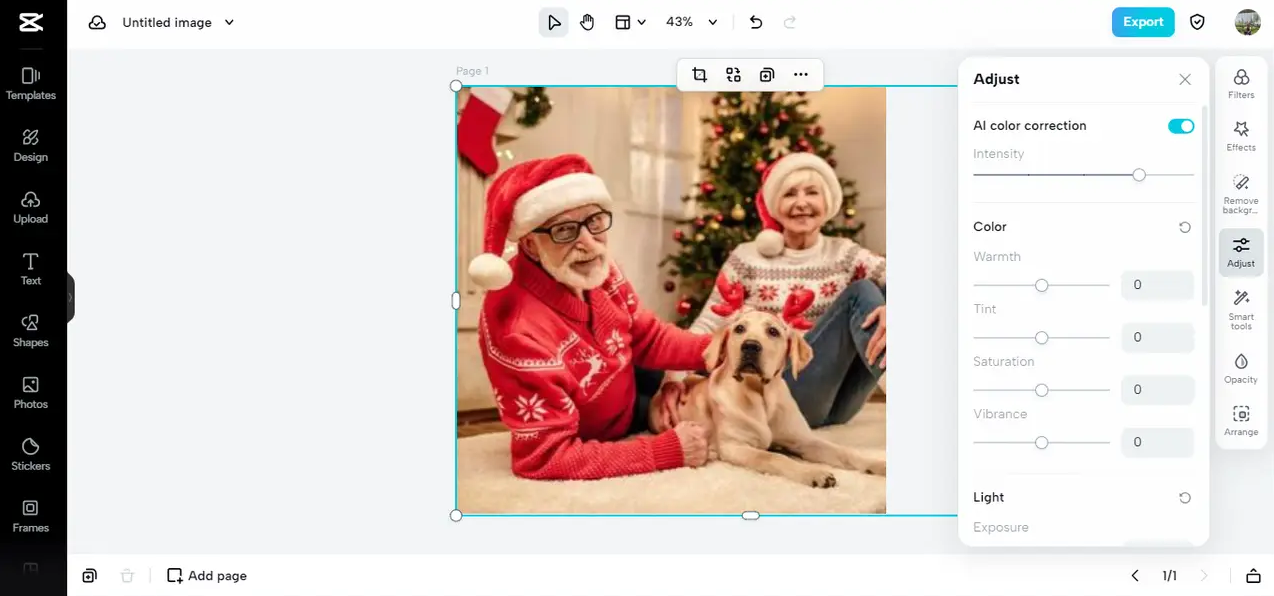
Task: Select the Adjust tool in right sidebar
Action: pos(1241,252)
